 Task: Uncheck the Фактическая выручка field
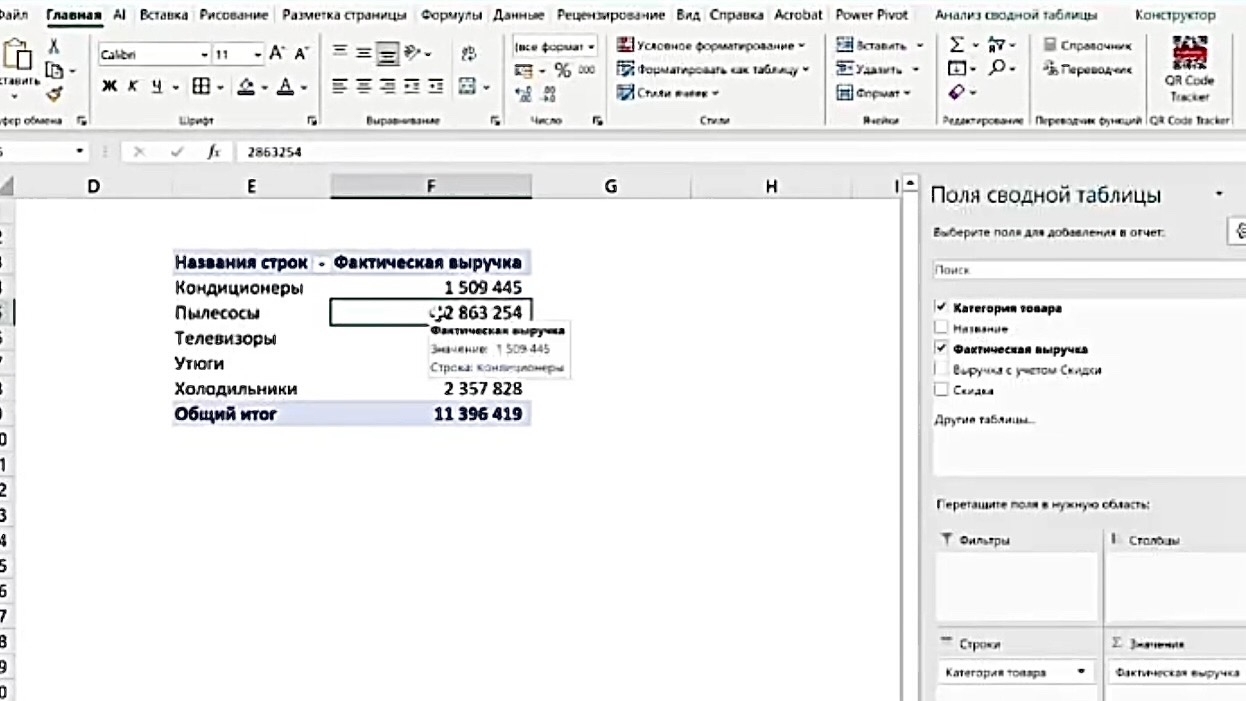tap(940, 348)
